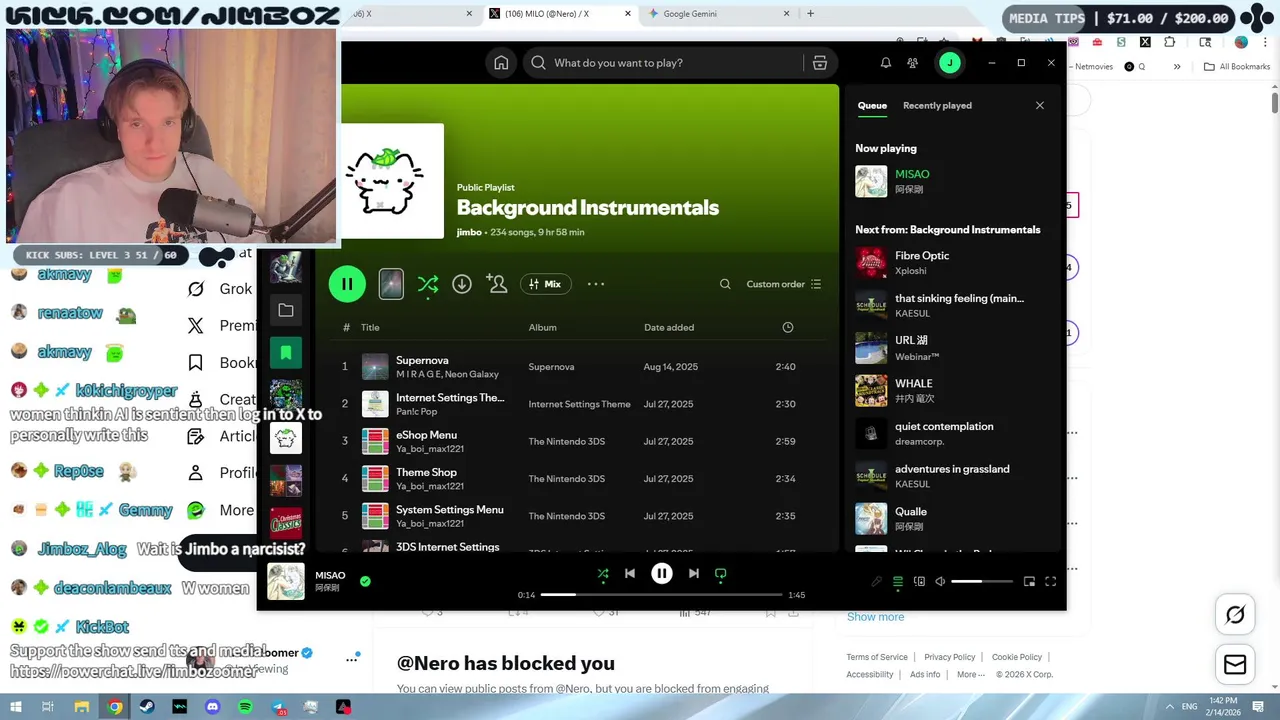Open the Terms of Service link
Screen dimensions: 1280x720
(877, 657)
